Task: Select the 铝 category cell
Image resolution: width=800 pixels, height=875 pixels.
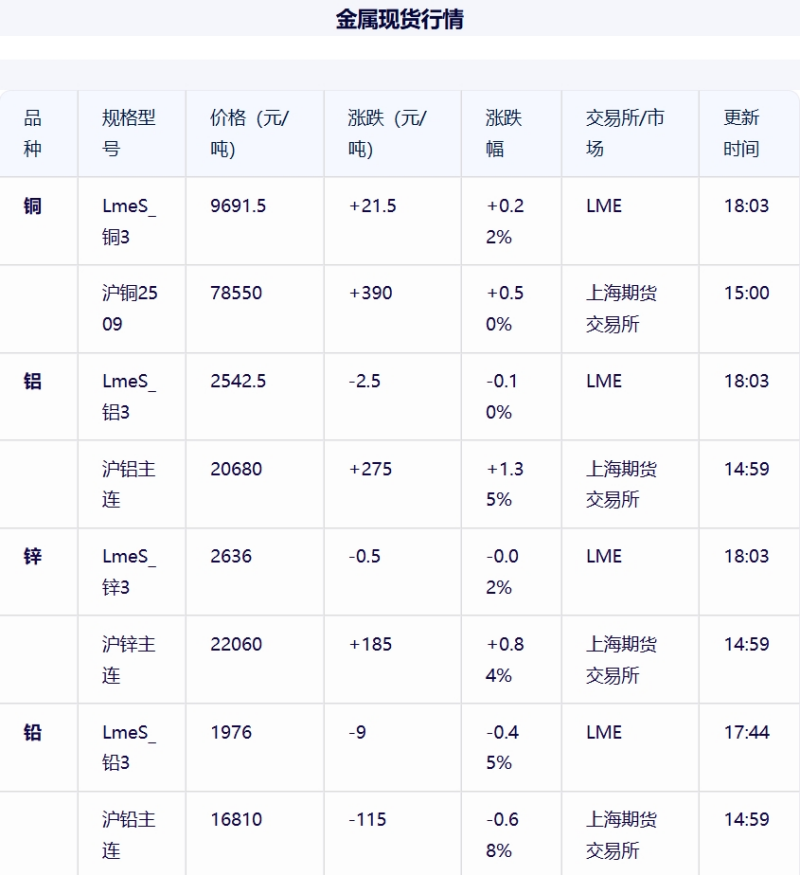Action: [33, 381]
